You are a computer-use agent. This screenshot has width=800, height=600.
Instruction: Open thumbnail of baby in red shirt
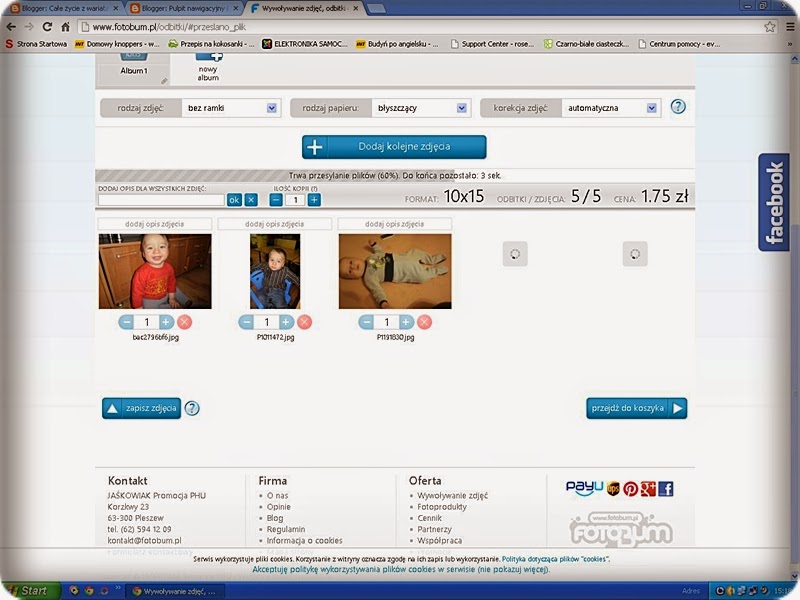point(155,271)
